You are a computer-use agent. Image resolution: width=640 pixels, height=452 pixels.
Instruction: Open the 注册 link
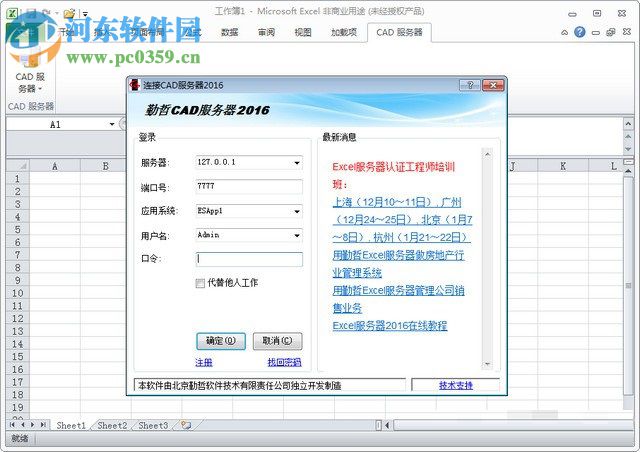coord(204,362)
